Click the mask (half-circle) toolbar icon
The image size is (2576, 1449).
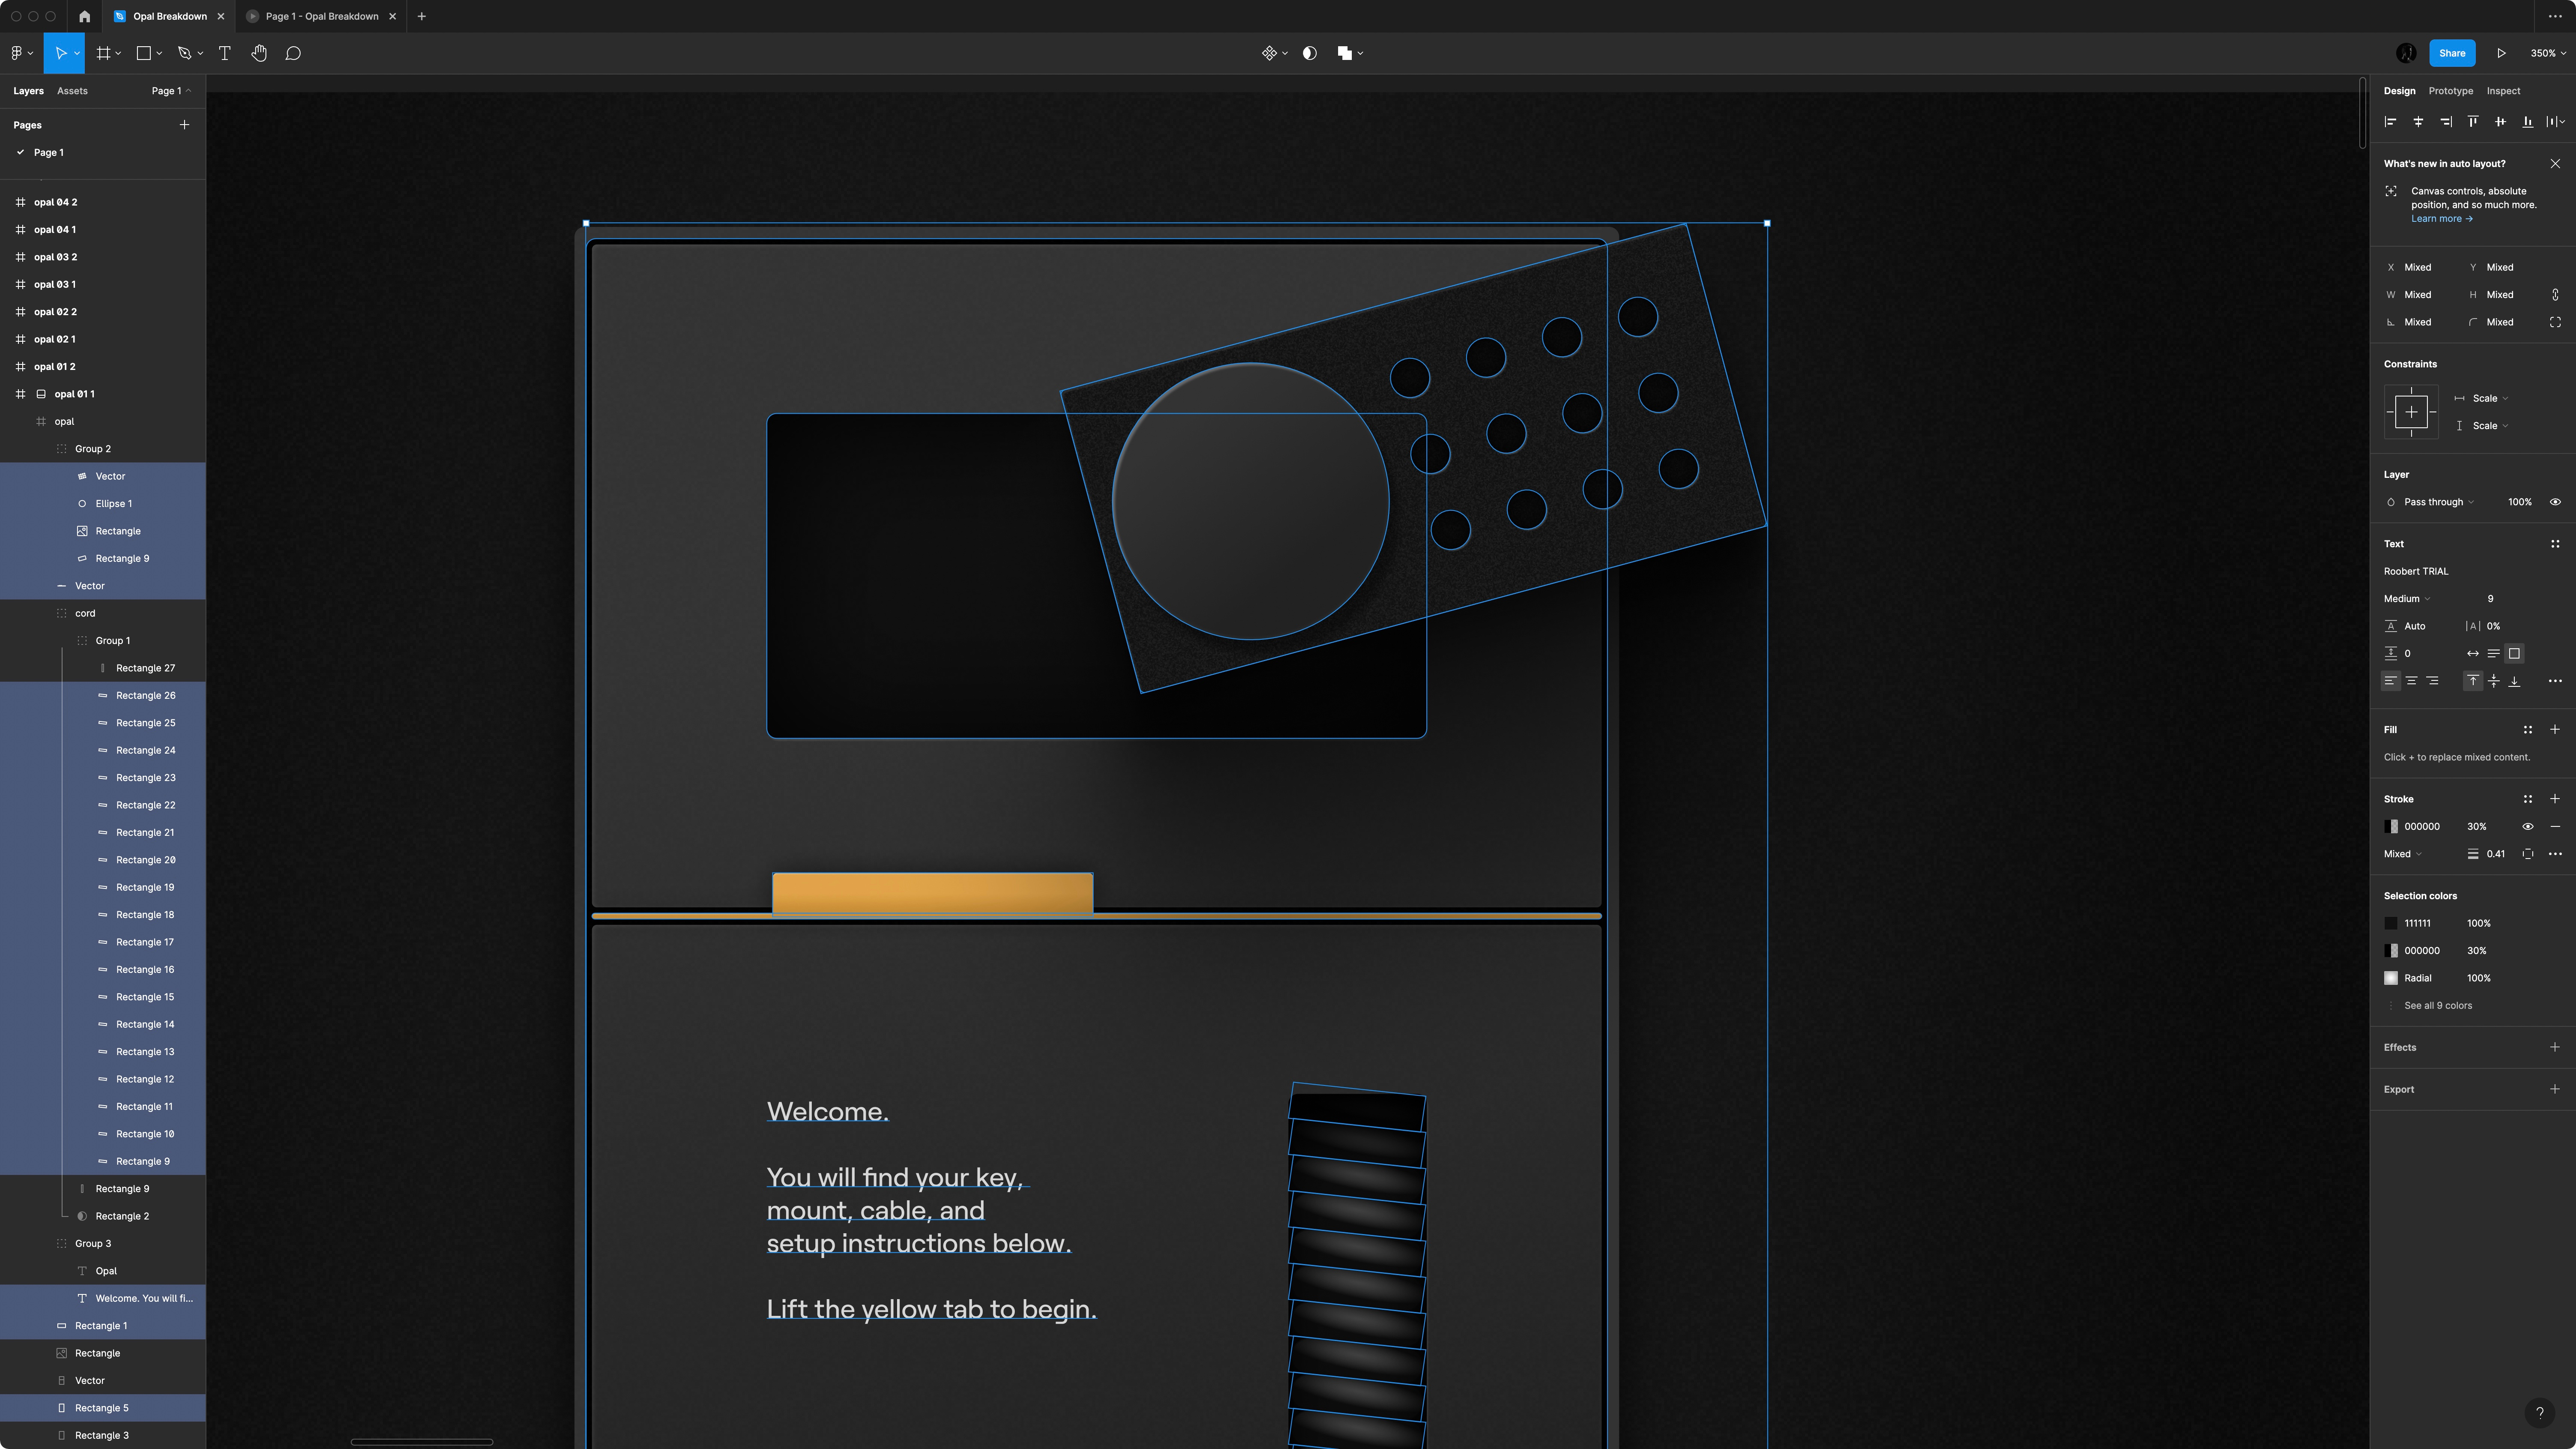coord(1309,53)
